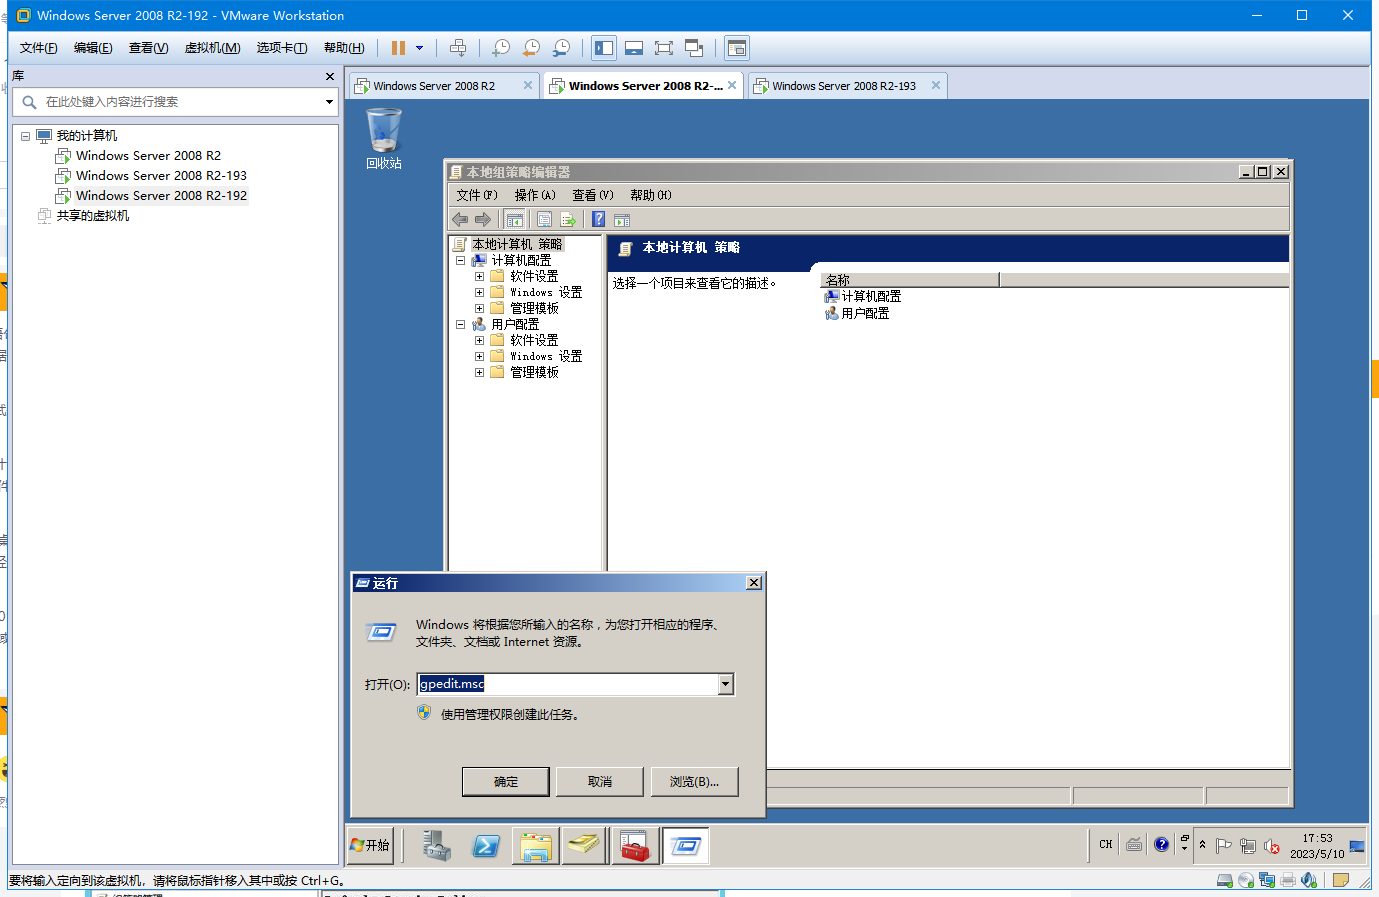Open the Run dialog history dropdown

tap(726, 684)
